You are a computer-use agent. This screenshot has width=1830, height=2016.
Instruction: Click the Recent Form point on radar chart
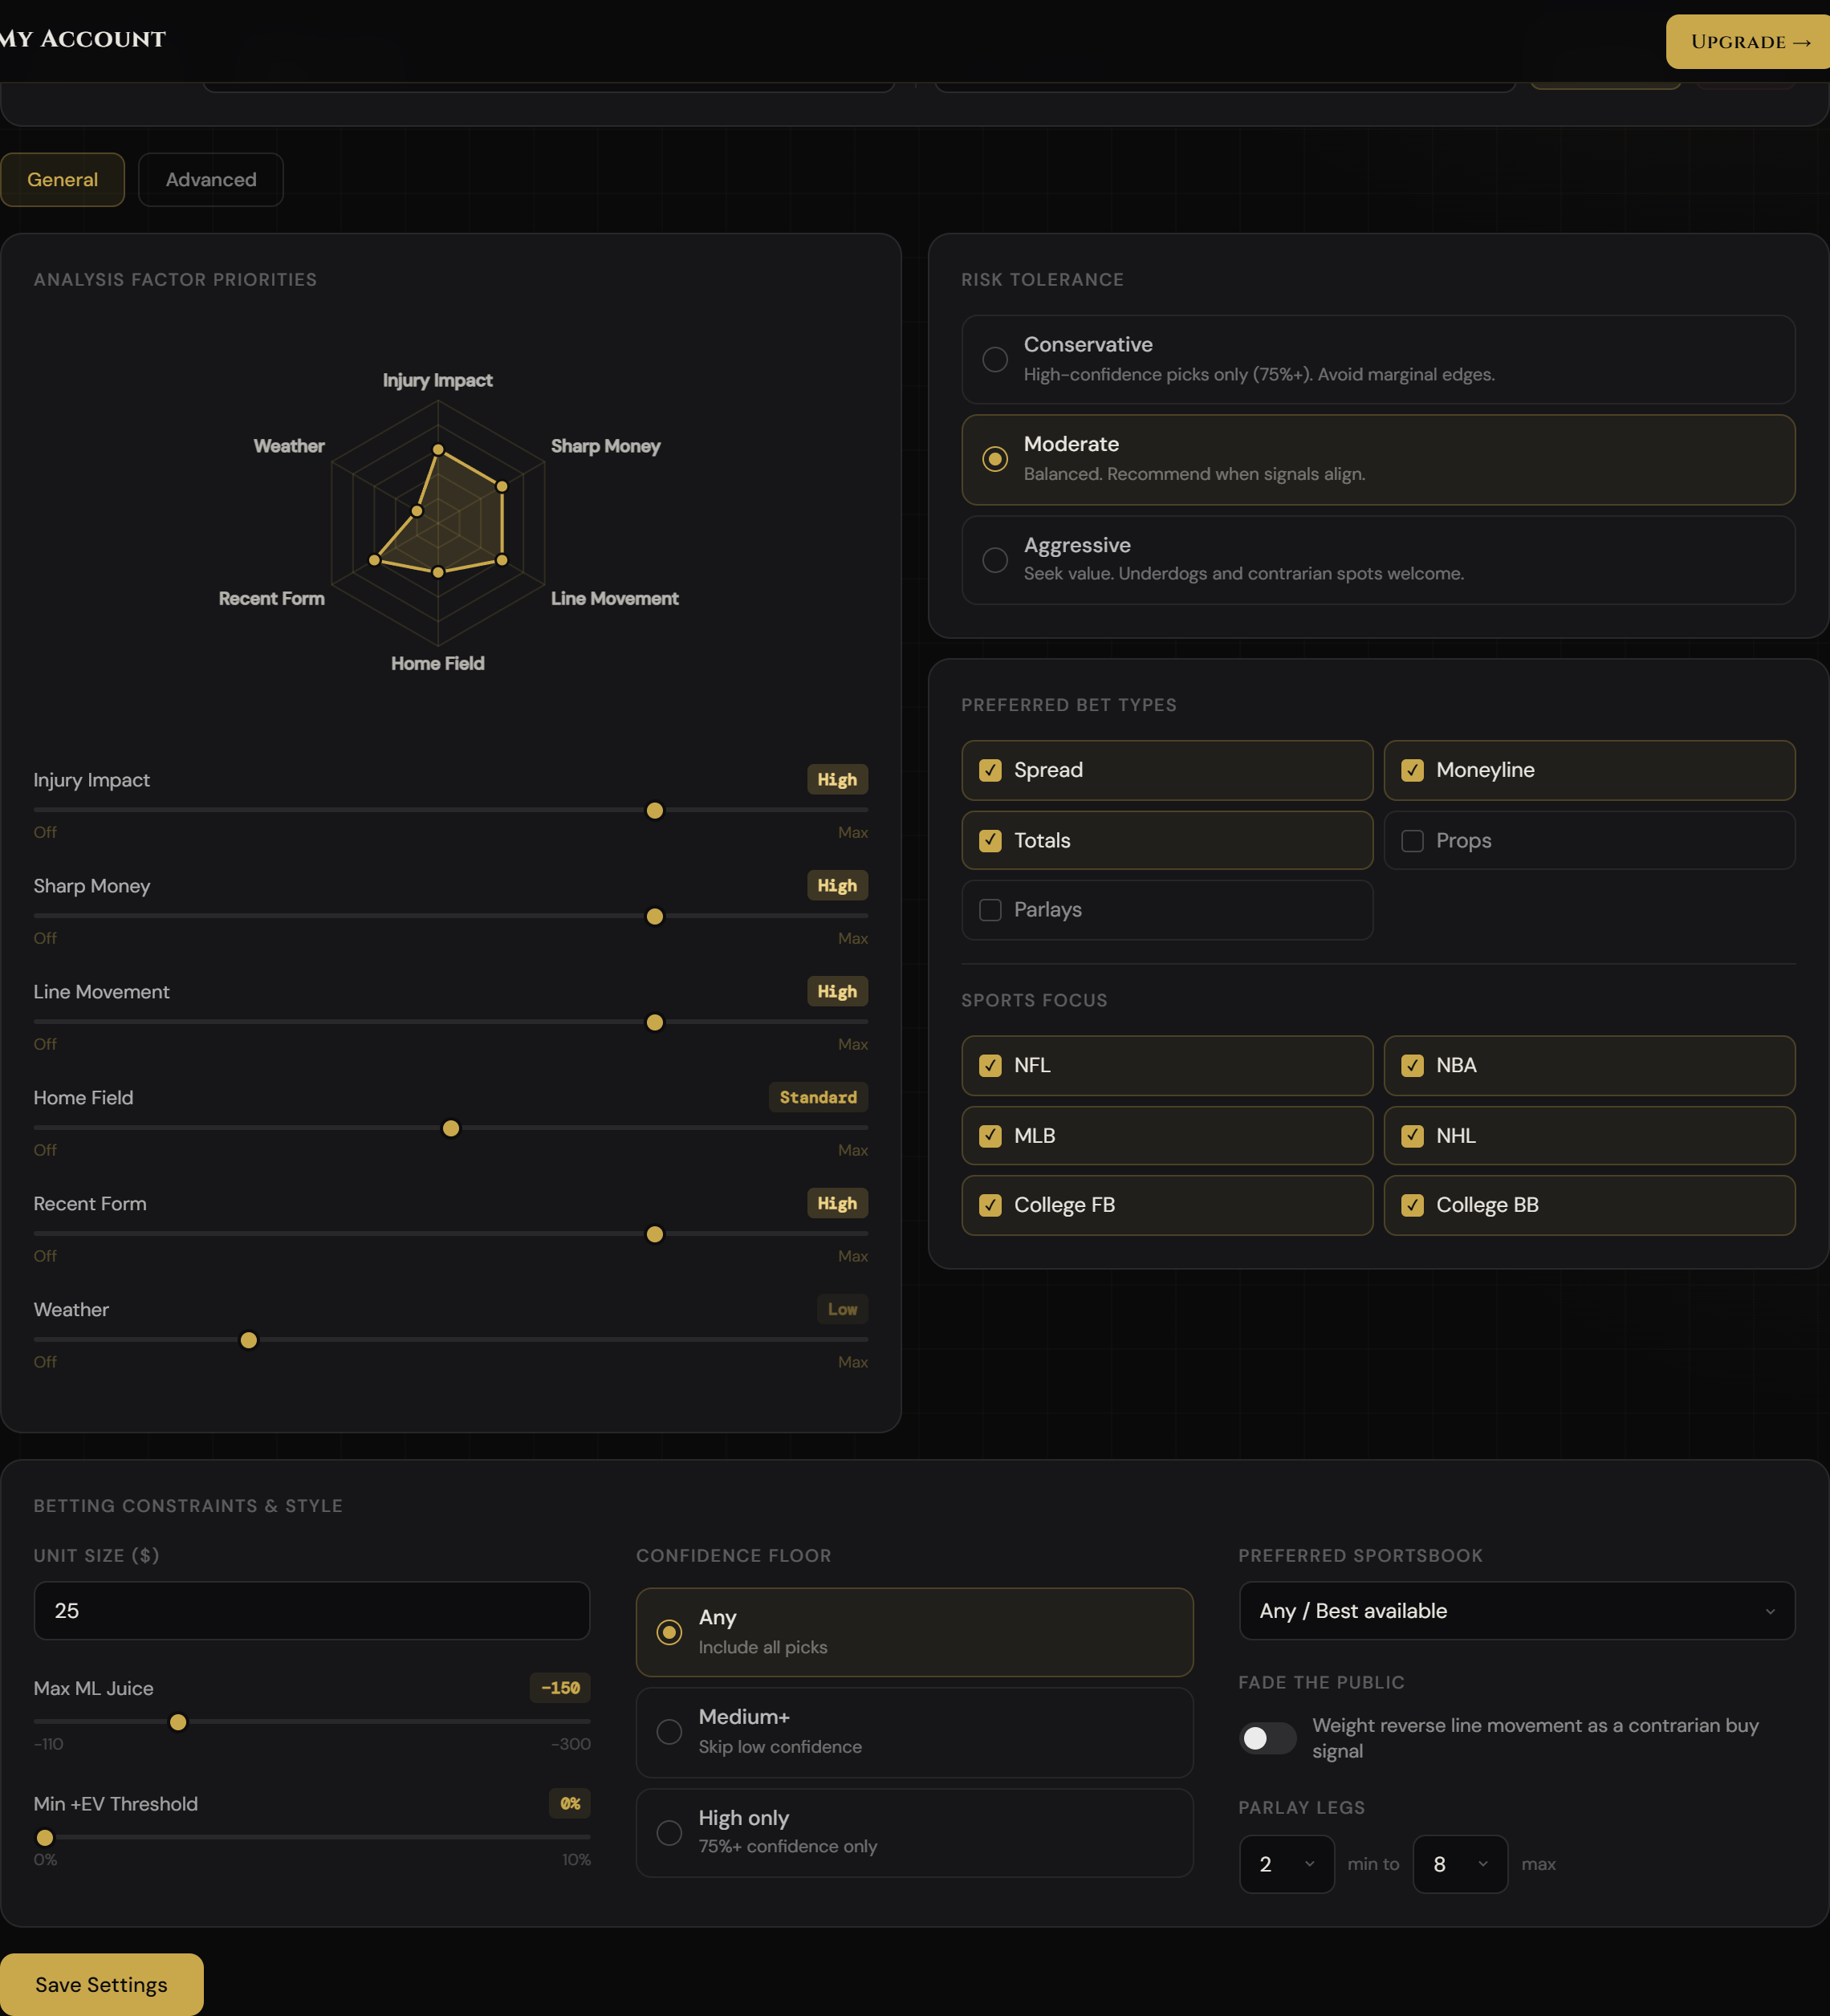374,561
